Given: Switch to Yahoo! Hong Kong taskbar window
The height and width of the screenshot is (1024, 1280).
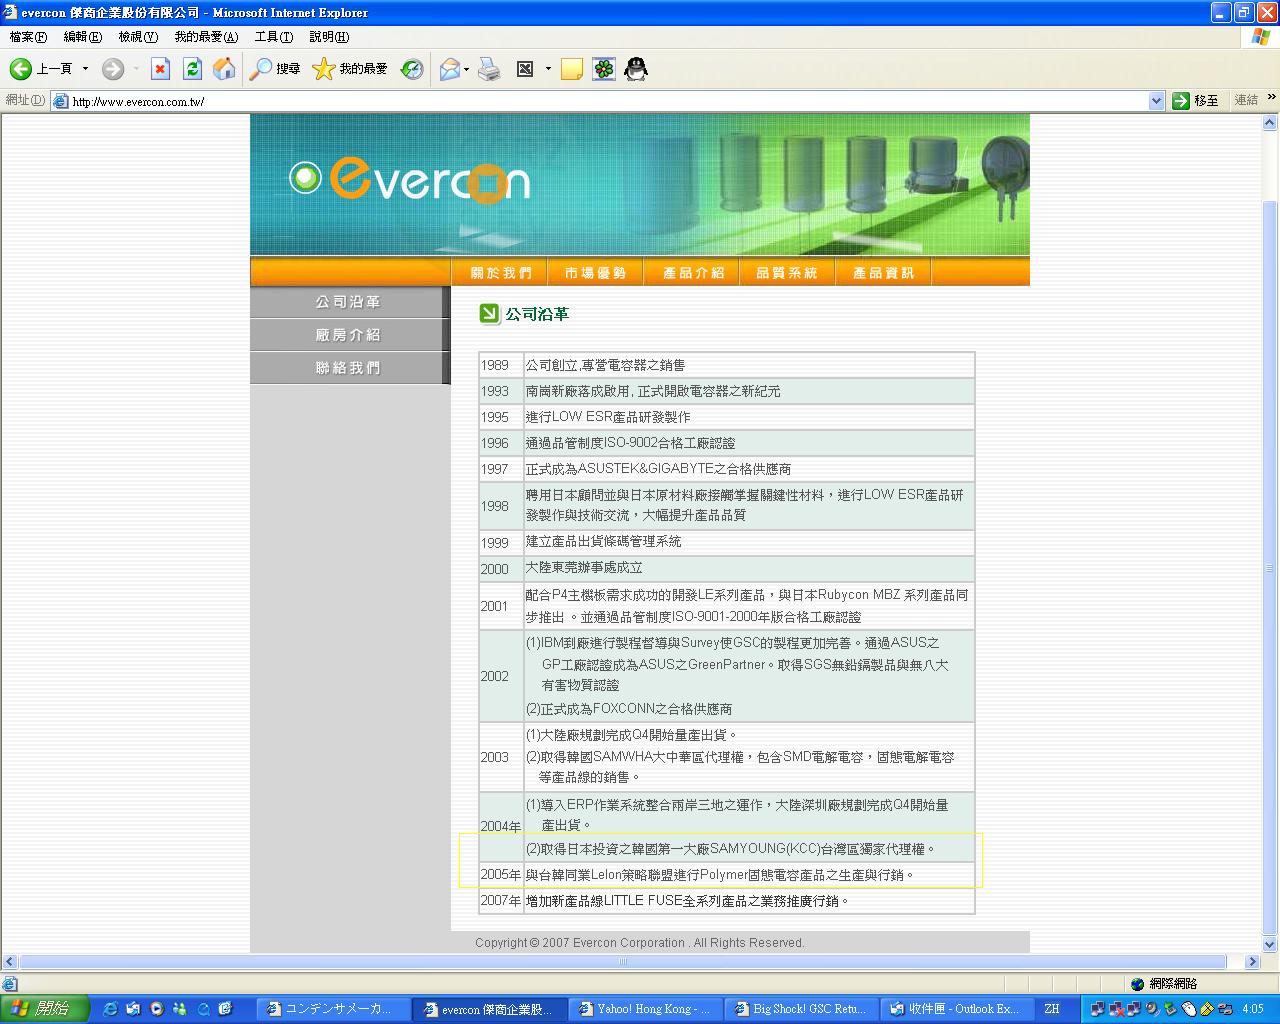Looking at the screenshot, I should (649, 1009).
